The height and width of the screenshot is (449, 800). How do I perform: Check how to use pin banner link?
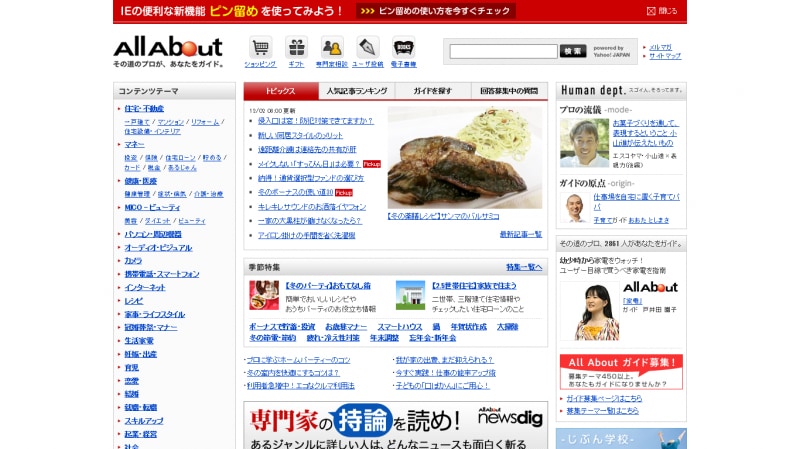tap(436, 11)
